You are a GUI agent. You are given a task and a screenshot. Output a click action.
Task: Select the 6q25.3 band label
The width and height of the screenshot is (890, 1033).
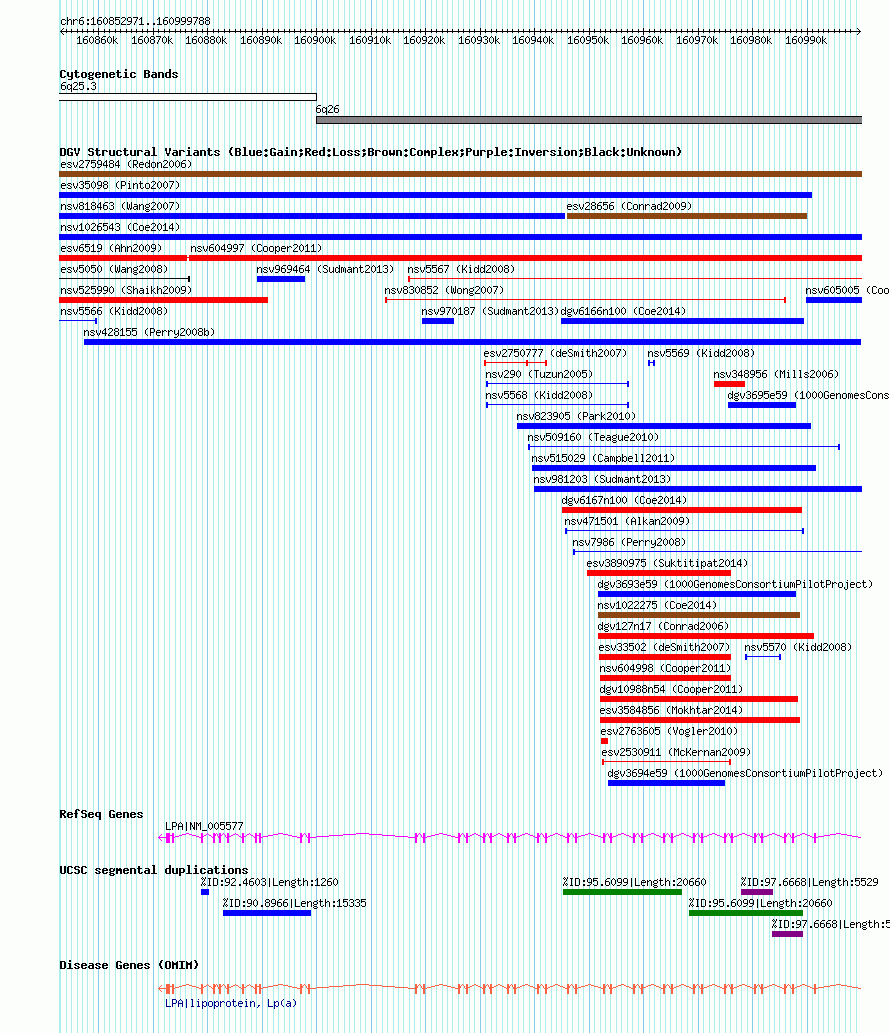point(78,86)
